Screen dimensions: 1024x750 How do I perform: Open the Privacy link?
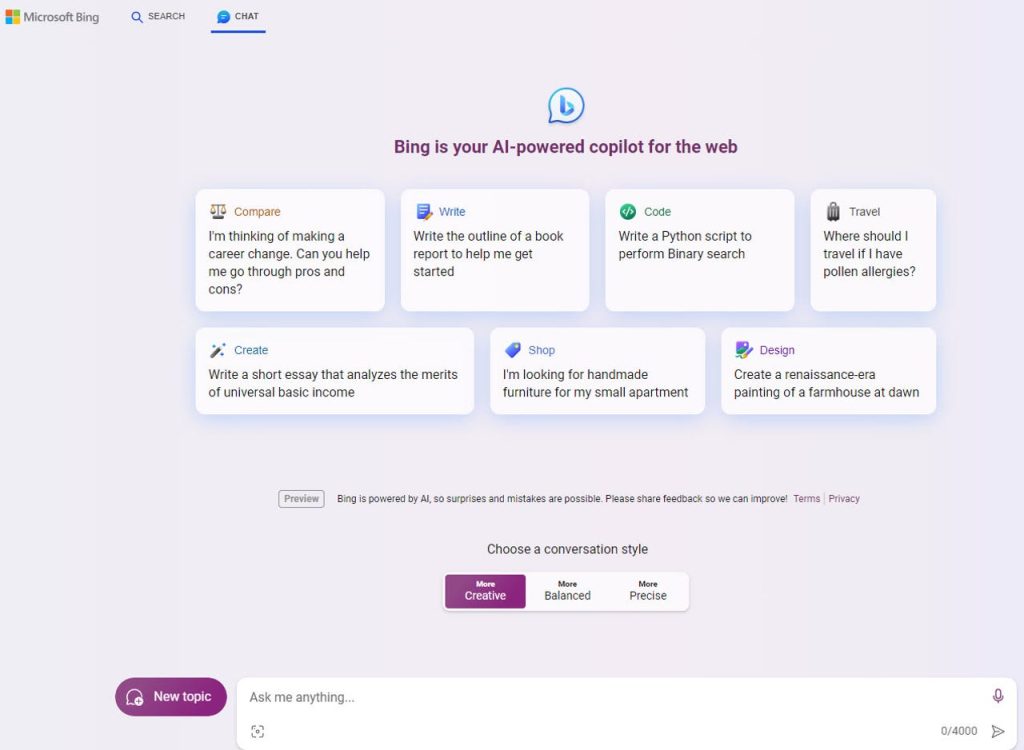[843, 498]
